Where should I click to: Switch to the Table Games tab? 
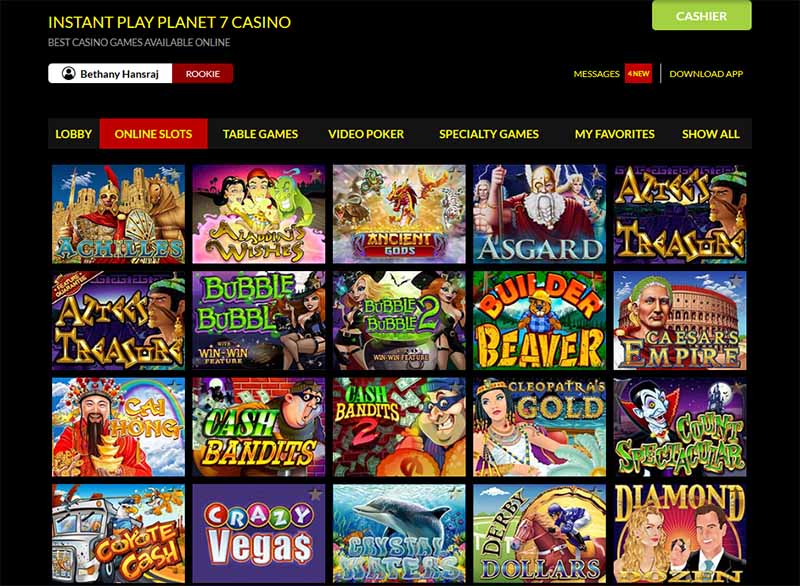(260, 134)
